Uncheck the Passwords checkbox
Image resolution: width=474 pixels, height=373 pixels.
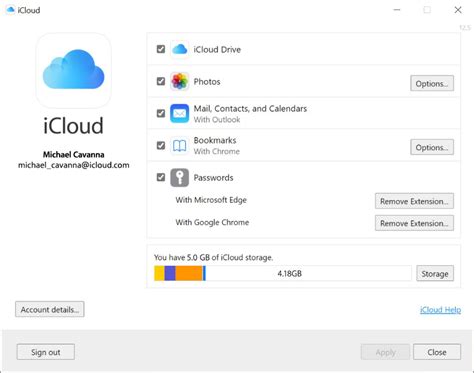click(x=161, y=177)
